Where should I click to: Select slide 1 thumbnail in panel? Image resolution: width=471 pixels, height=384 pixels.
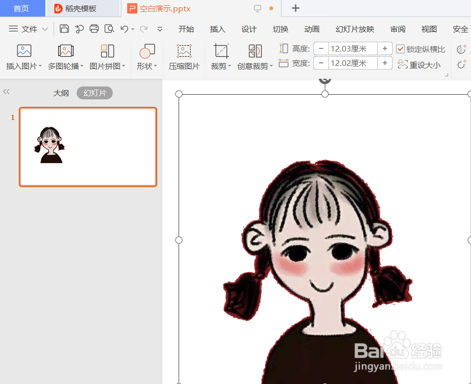[88, 147]
